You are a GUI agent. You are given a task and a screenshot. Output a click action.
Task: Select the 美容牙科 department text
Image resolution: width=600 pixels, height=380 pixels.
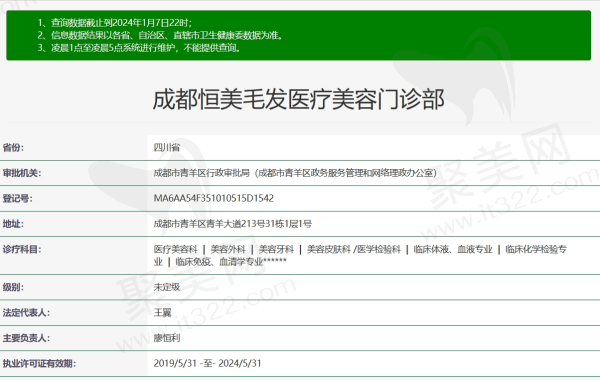(x=276, y=250)
